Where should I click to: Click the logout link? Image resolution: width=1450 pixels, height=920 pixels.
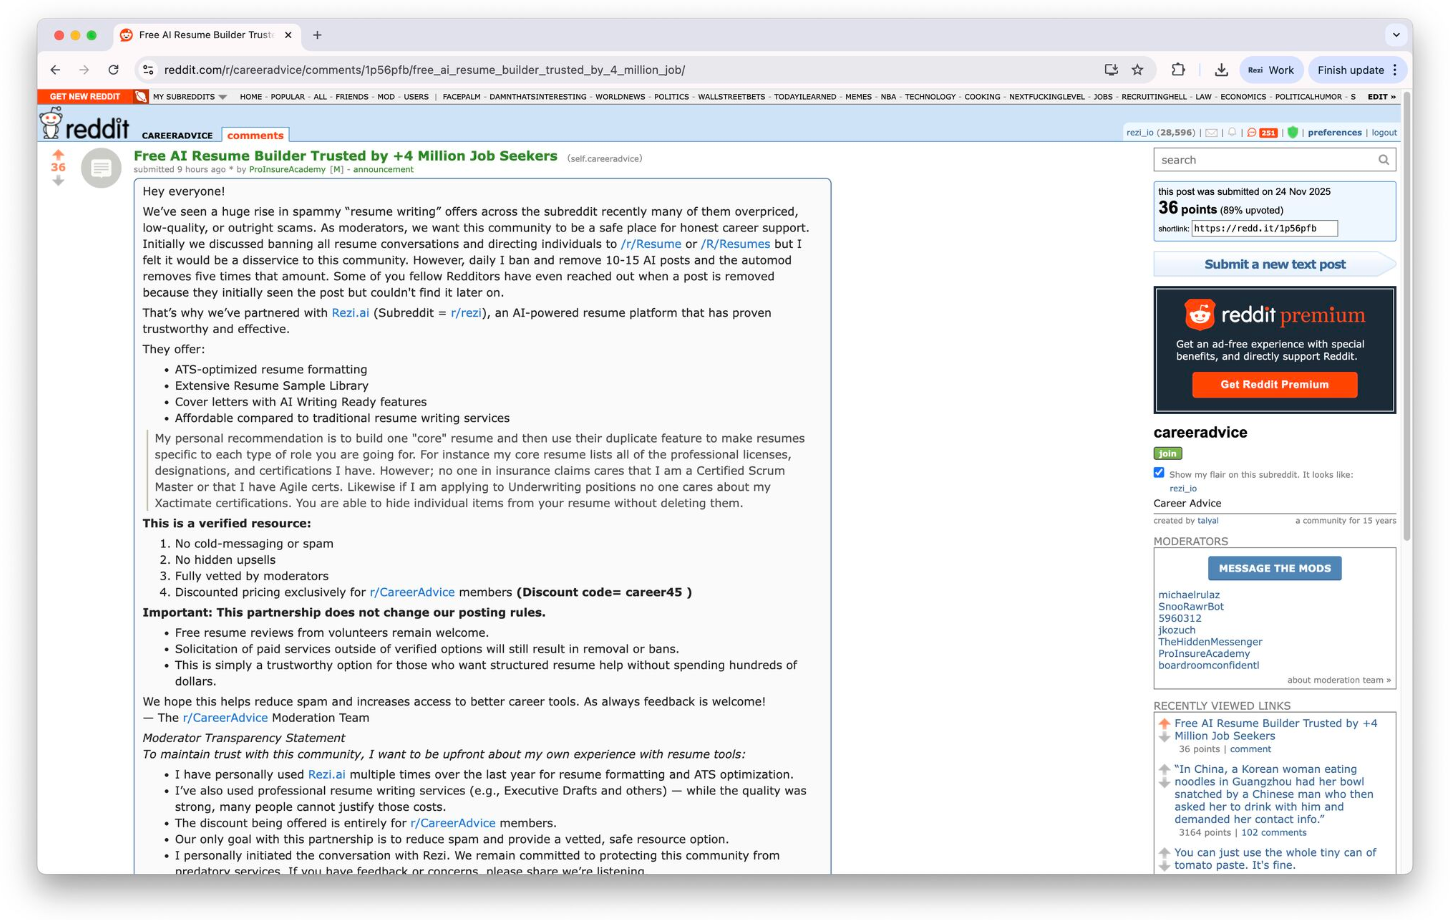coord(1384,132)
